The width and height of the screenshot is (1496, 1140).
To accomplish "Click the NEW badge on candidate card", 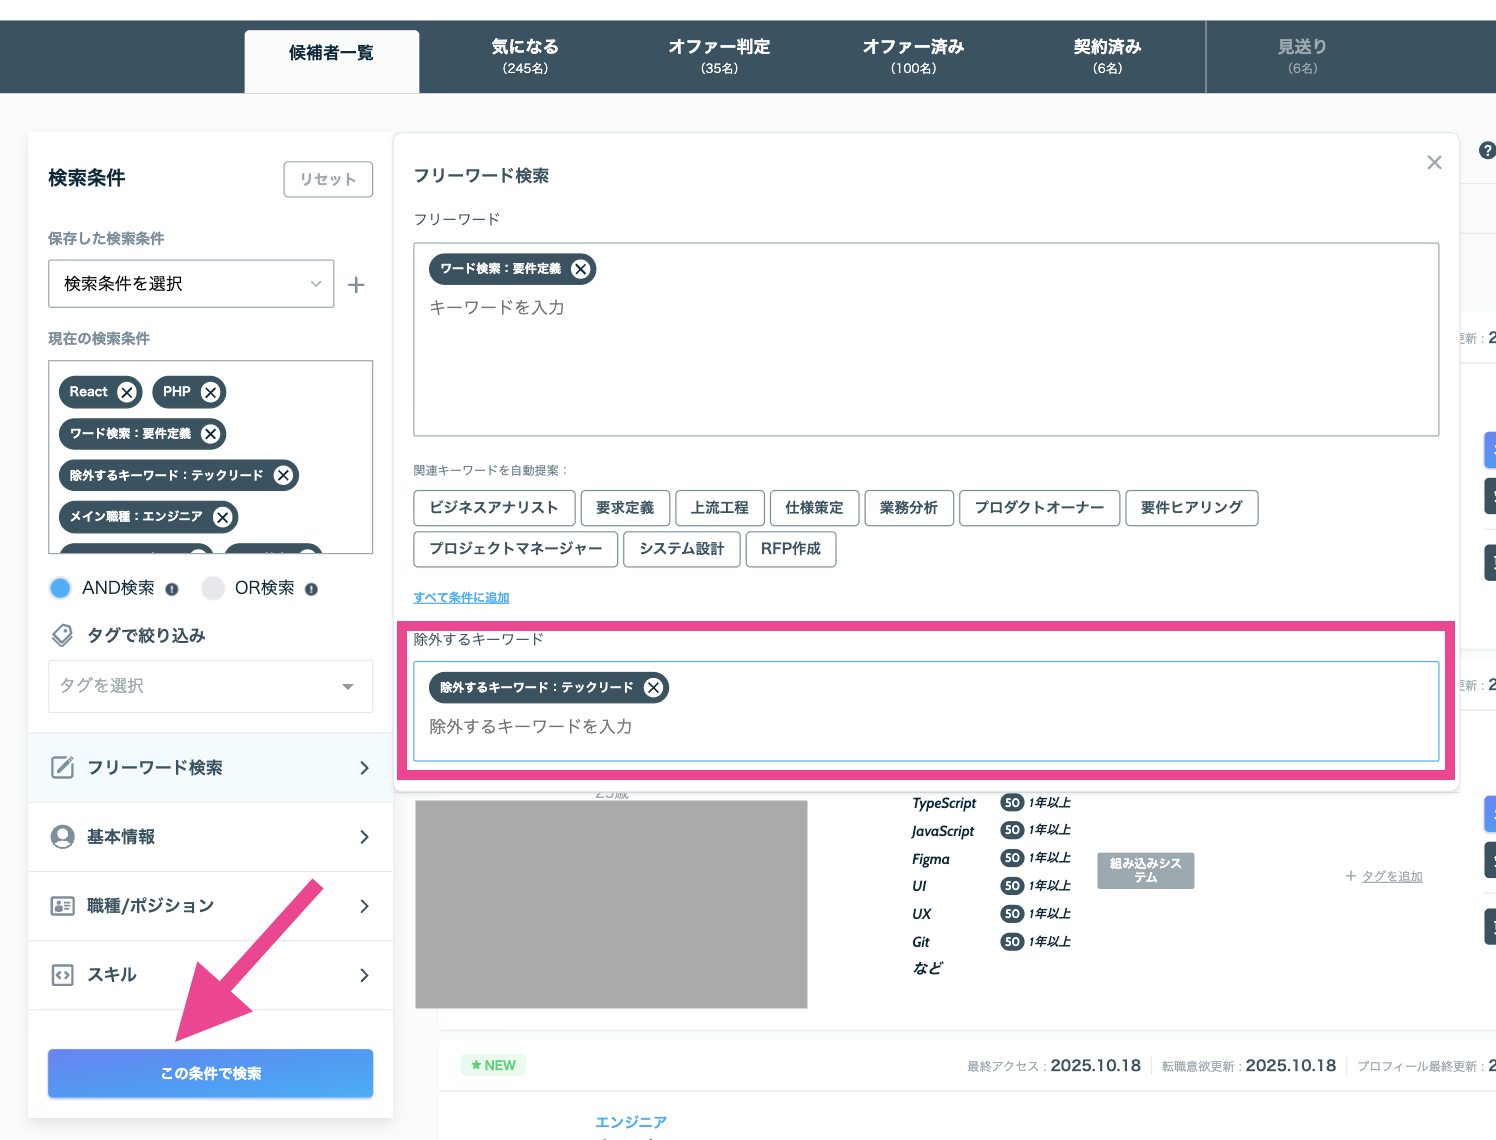I will pos(493,1065).
